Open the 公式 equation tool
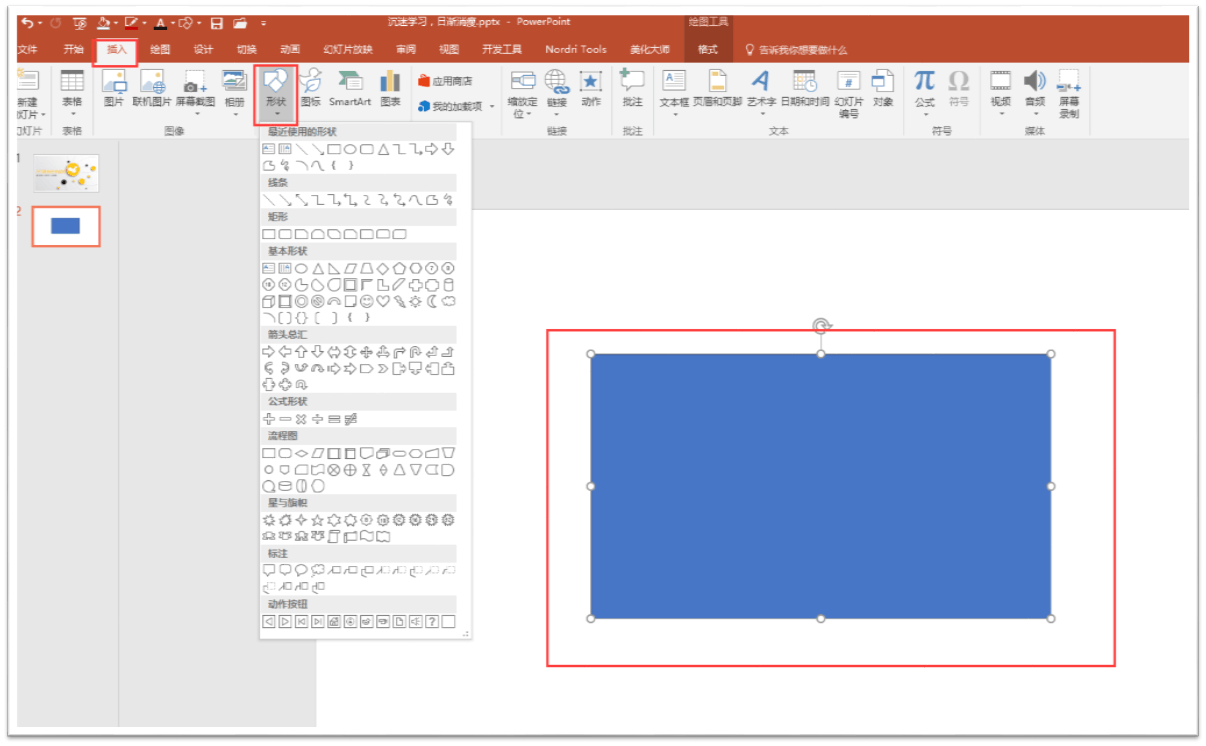1206x746 pixels. coord(925,92)
